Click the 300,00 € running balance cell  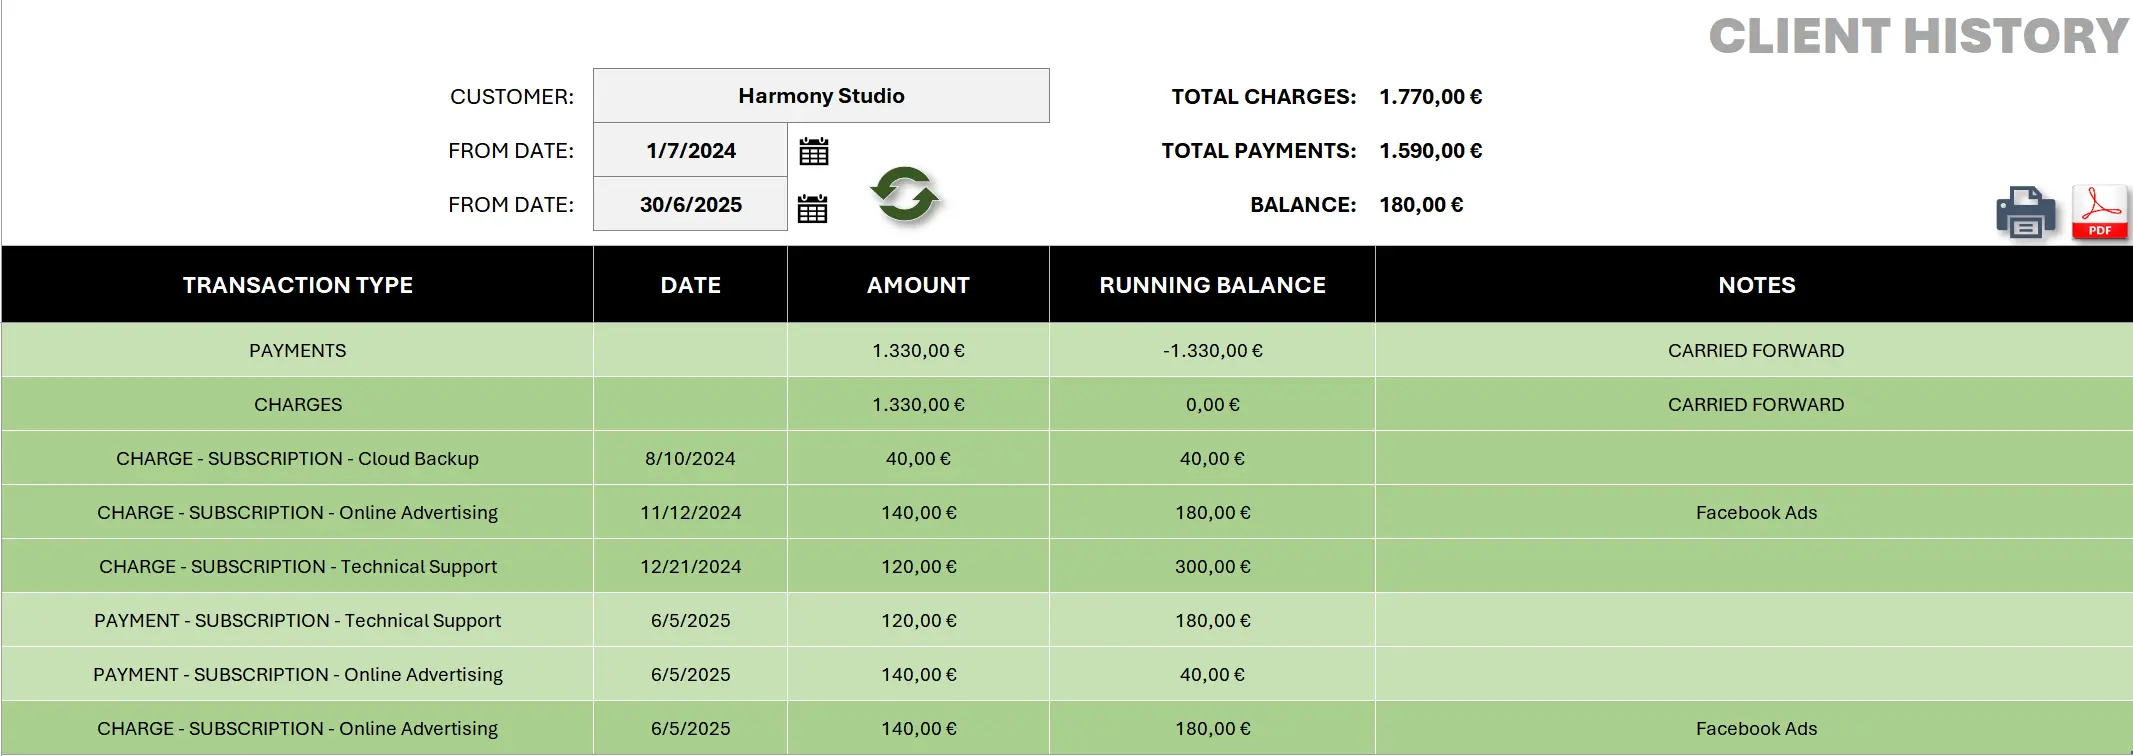click(1212, 567)
